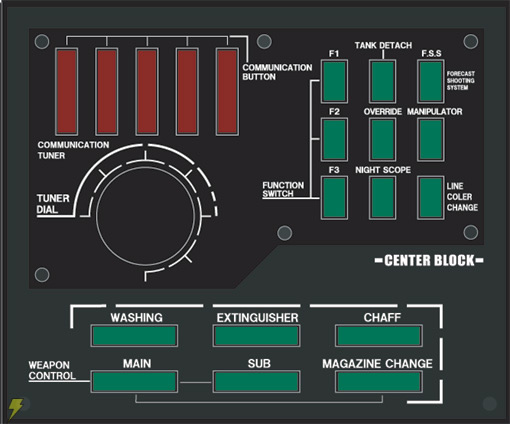
Task: Click the lightning bolt icon in the corner
Action: (x=15, y=408)
